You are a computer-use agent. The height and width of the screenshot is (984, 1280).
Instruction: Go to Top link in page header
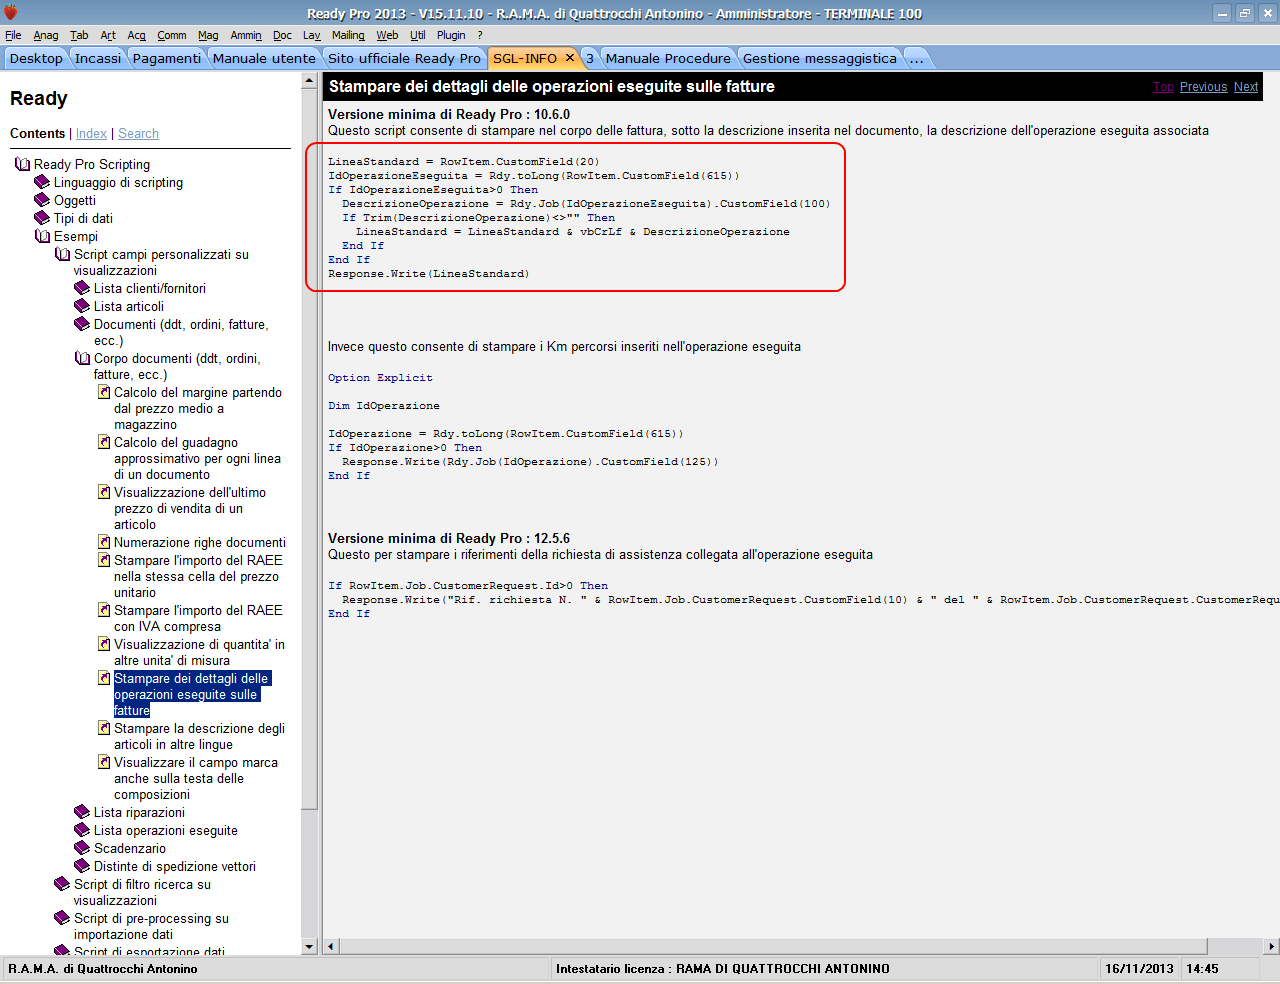point(1163,87)
